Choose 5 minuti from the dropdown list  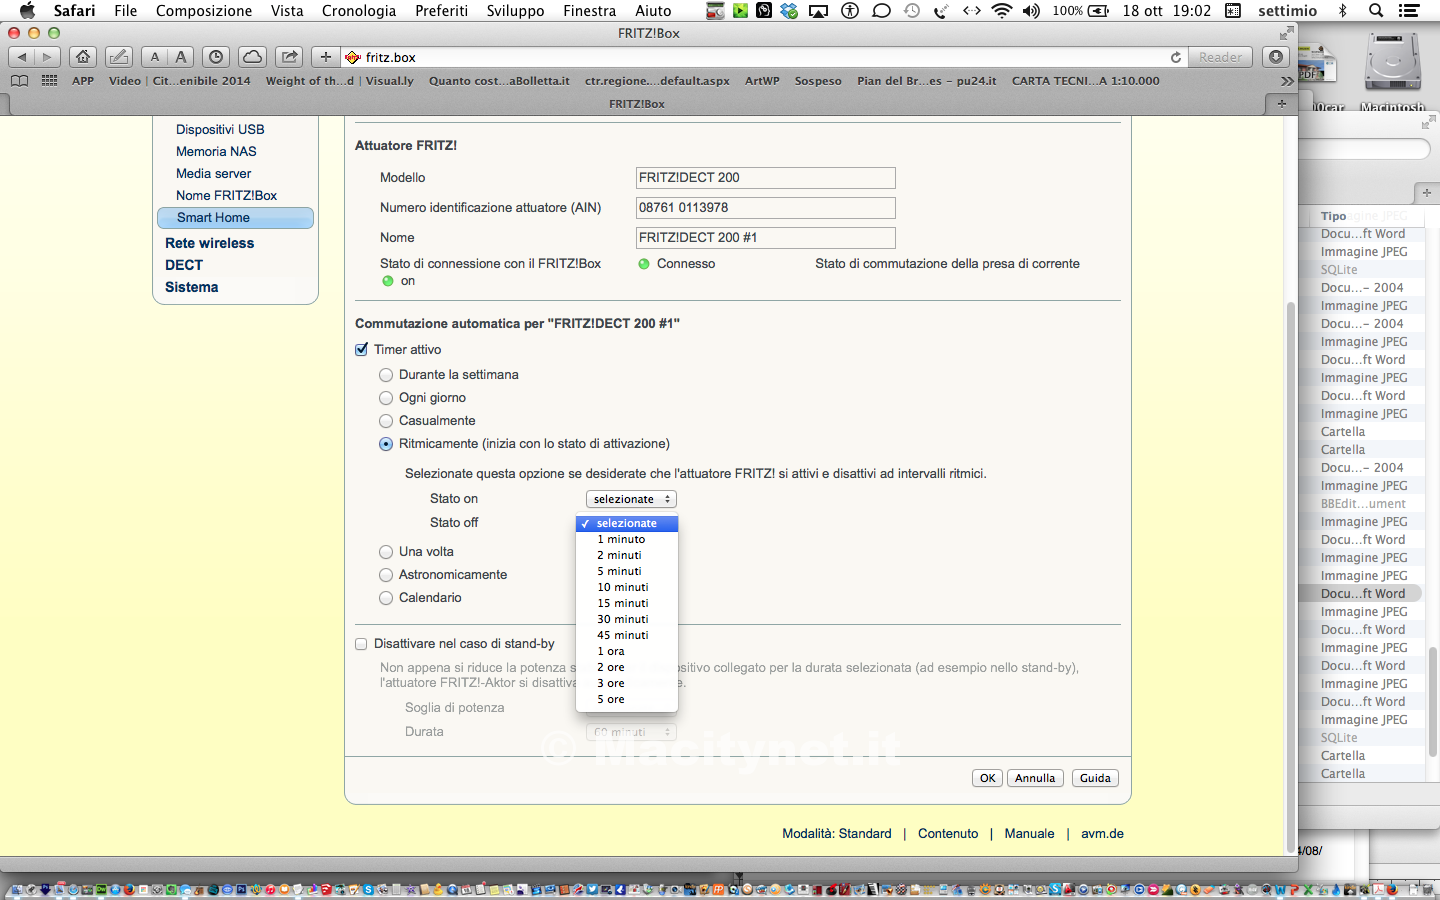(627, 571)
